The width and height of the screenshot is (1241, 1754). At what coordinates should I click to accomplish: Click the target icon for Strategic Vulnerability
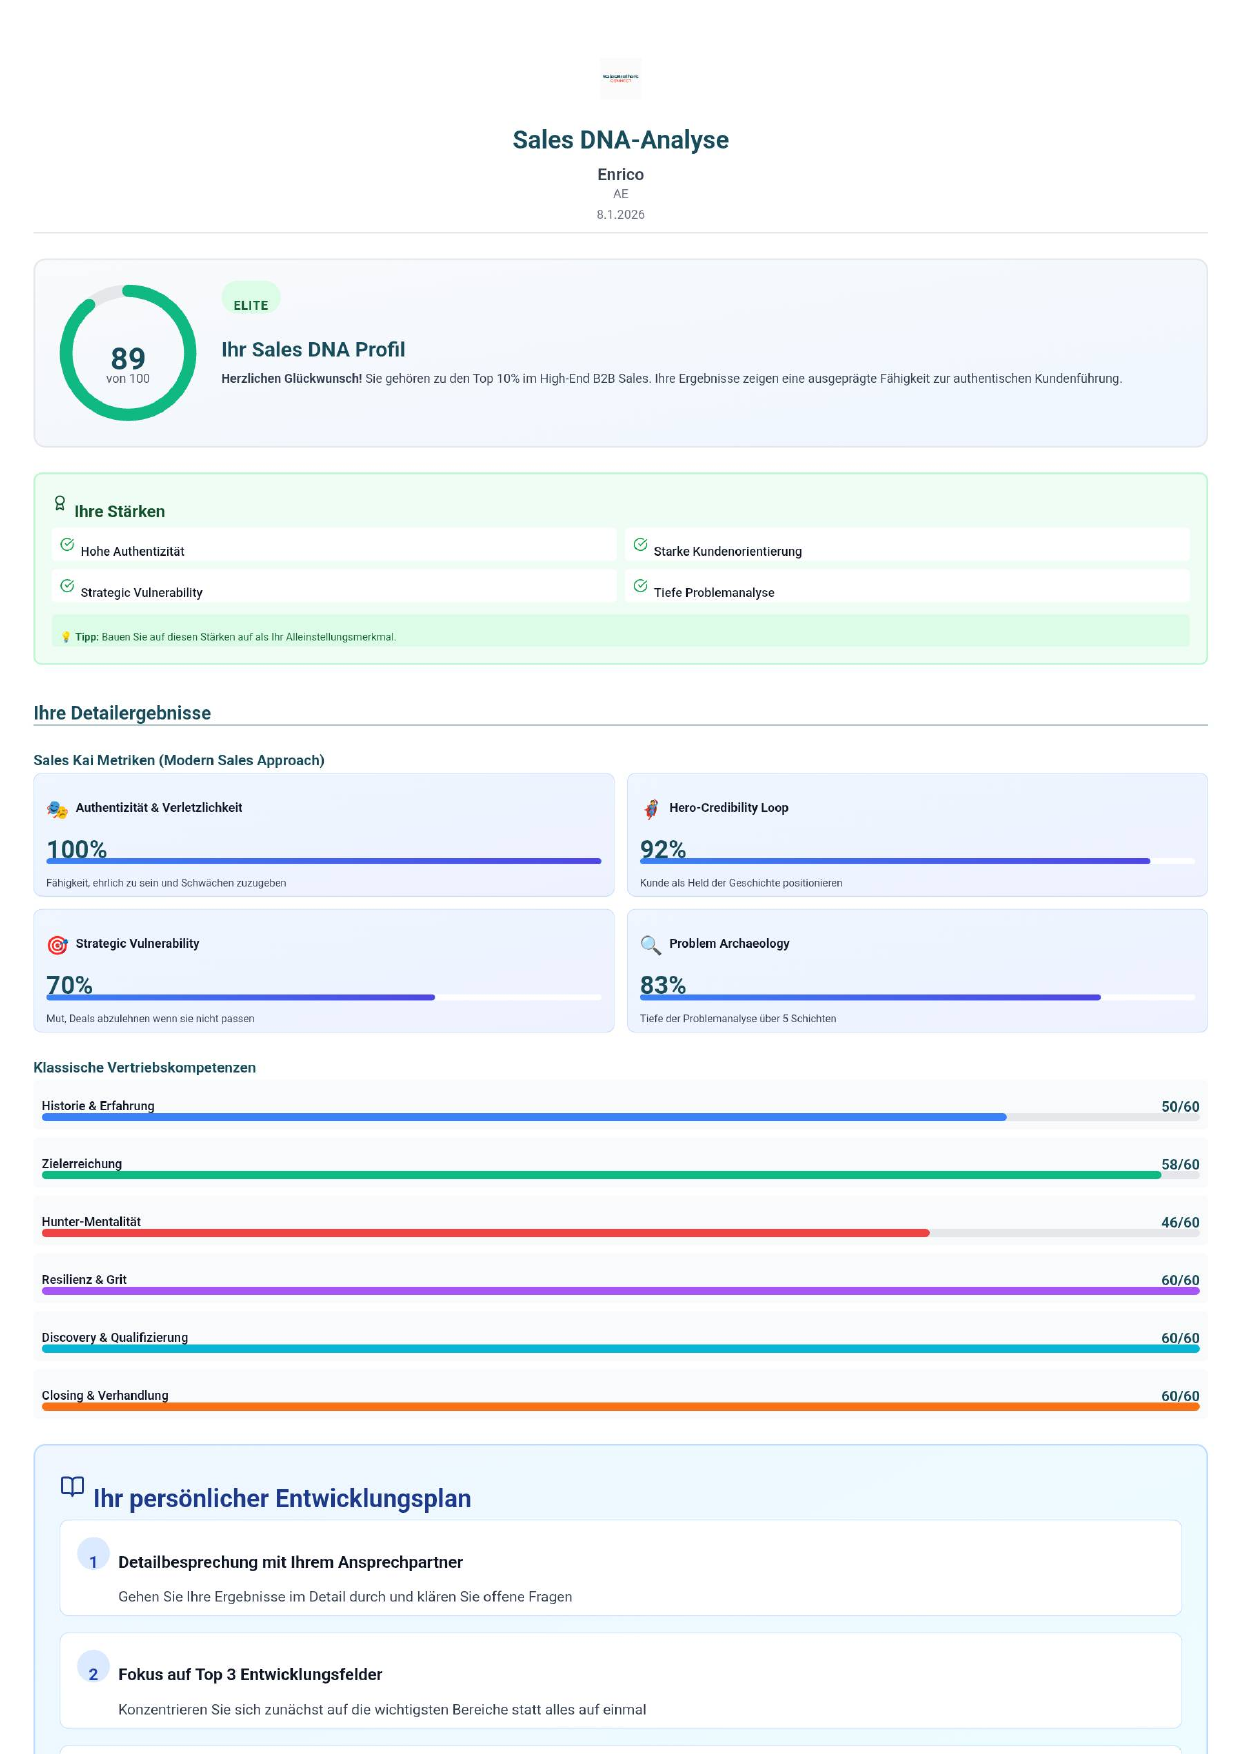[57, 945]
